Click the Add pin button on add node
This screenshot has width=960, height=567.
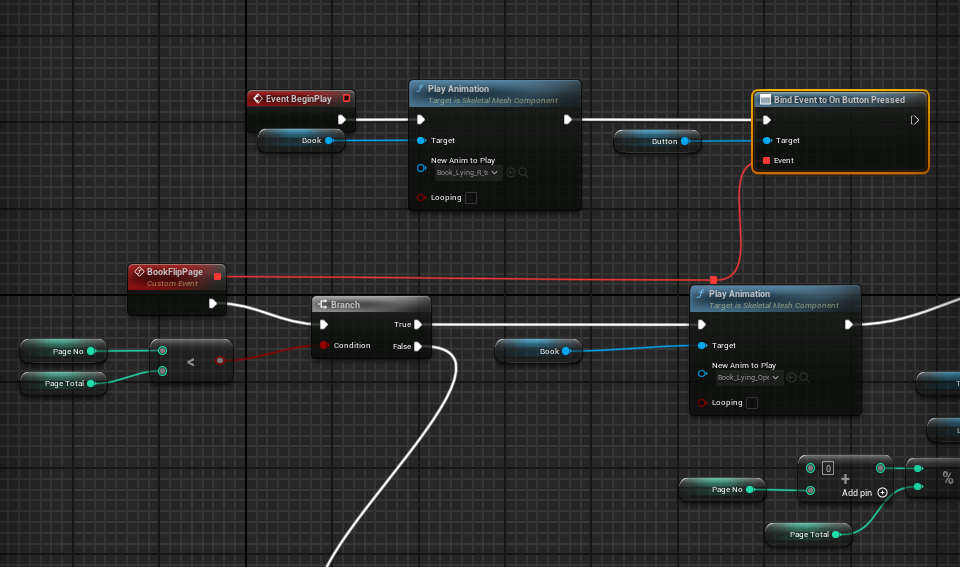click(x=864, y=493)
